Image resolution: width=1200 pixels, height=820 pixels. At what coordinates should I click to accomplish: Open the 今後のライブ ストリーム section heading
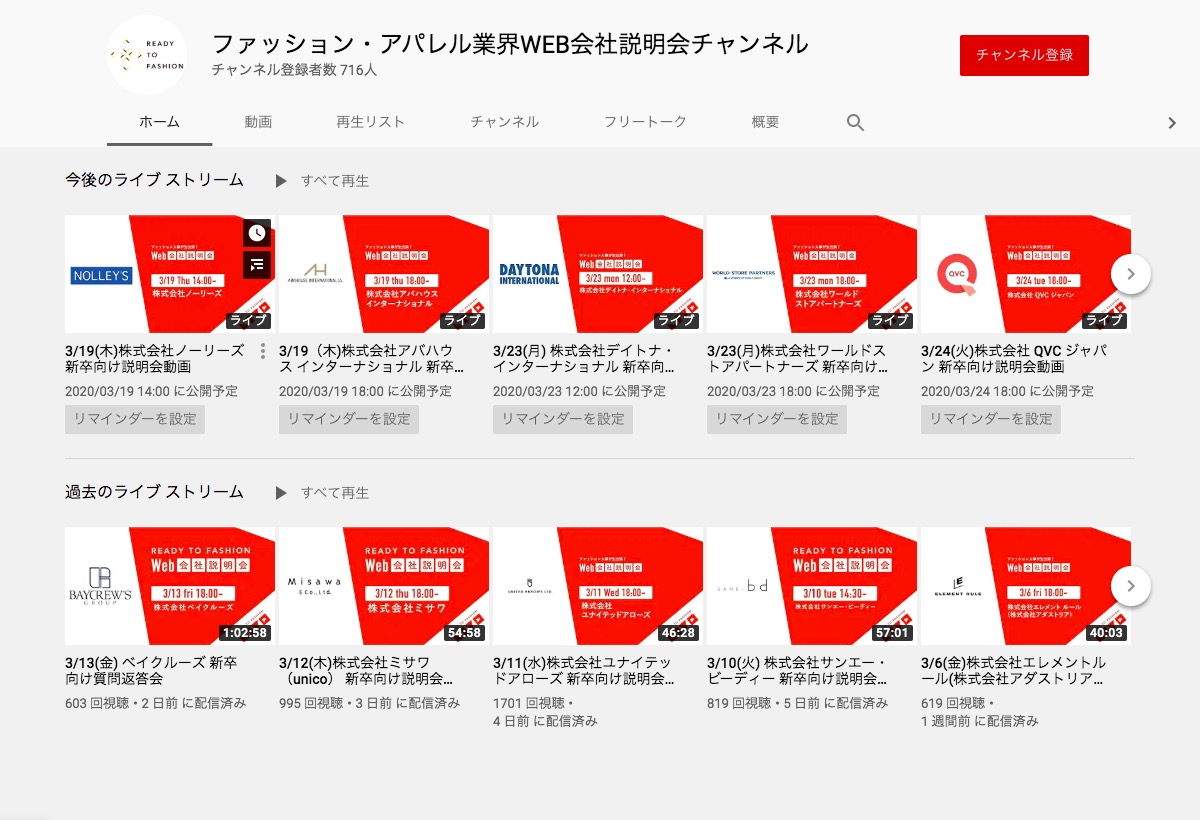click(x=154, y=180)
